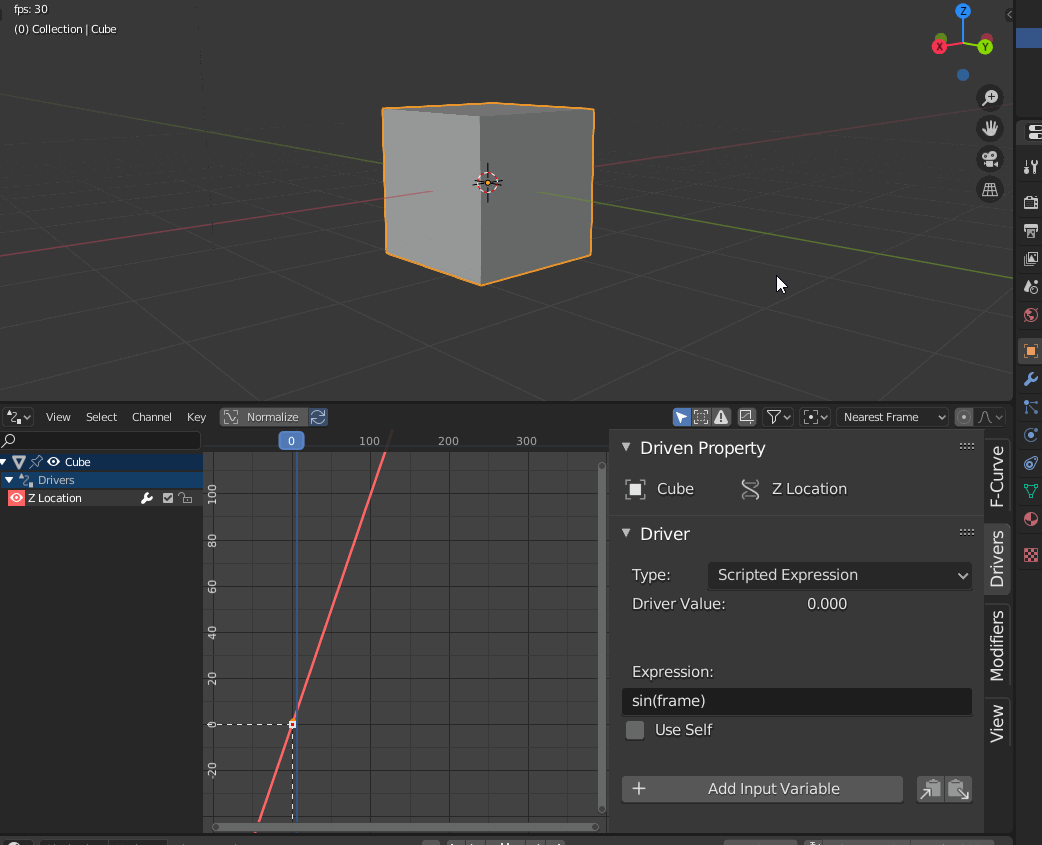Collapse the Driven Property panel header
Viewport: 1042px width, 845px height.
click(x=627, y=448)
